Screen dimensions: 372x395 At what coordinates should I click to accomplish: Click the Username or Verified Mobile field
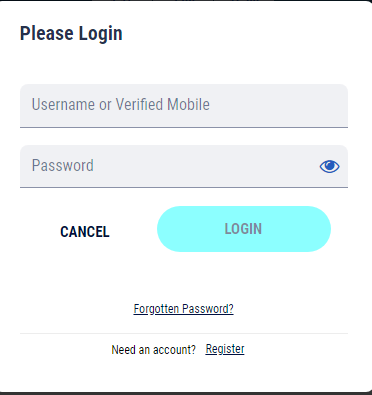184,106
